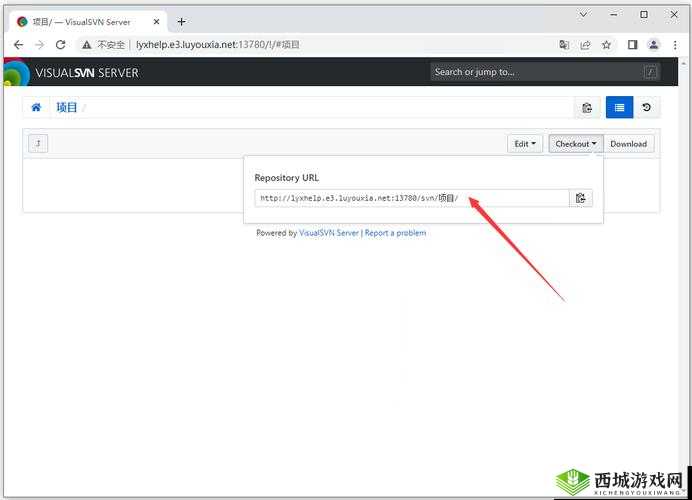Collapse the Checkout dropdown
692x500 pixels.
[576, 144]
